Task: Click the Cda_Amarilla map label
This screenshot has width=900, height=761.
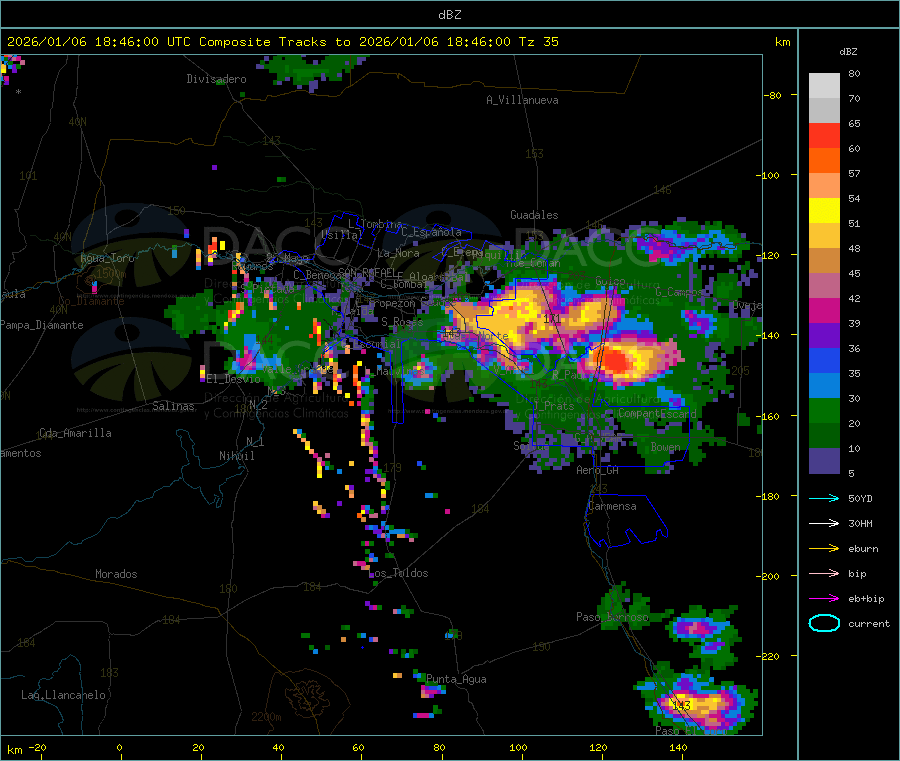Action: (x=76, y=433)
